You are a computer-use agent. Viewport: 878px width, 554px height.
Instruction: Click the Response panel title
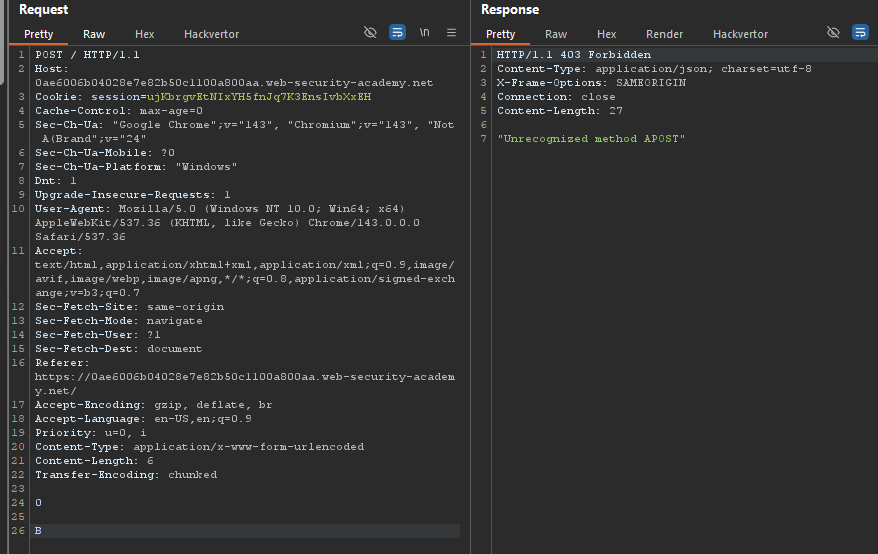click(510, 10)
